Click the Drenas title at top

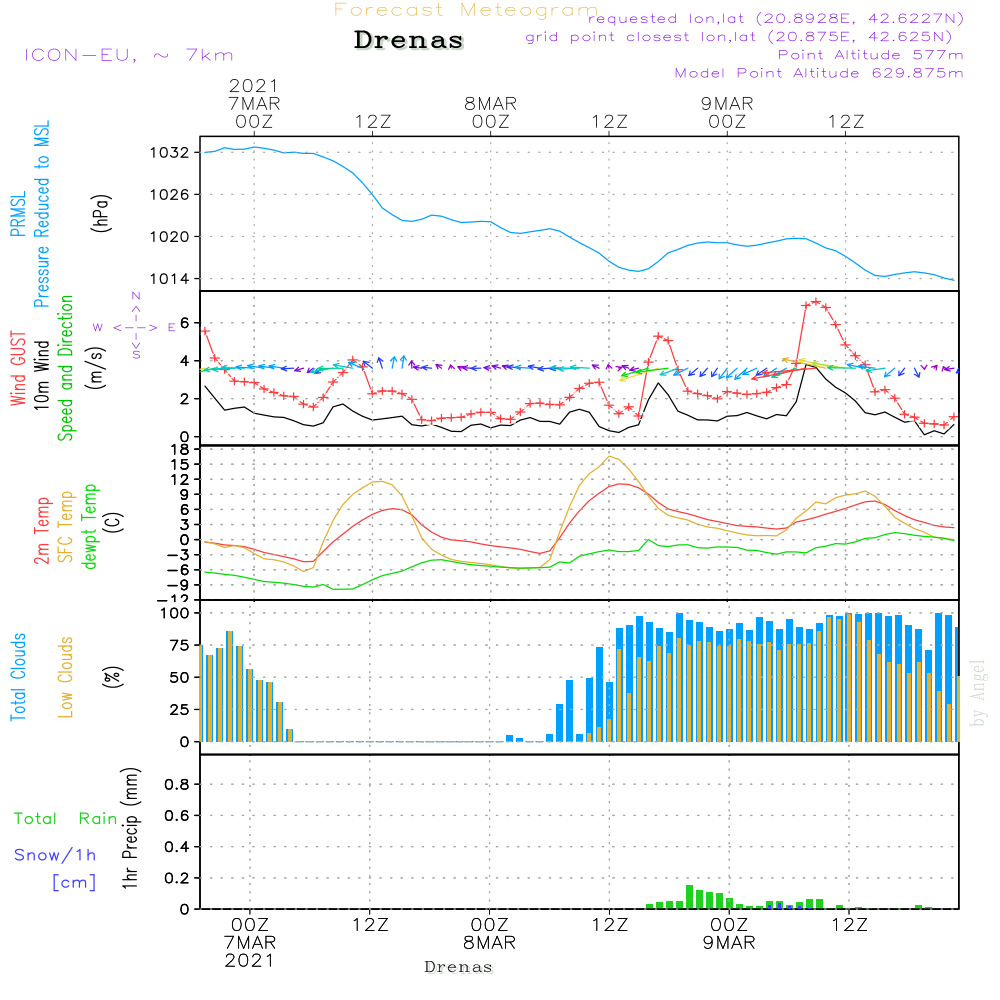coord(408,40)
